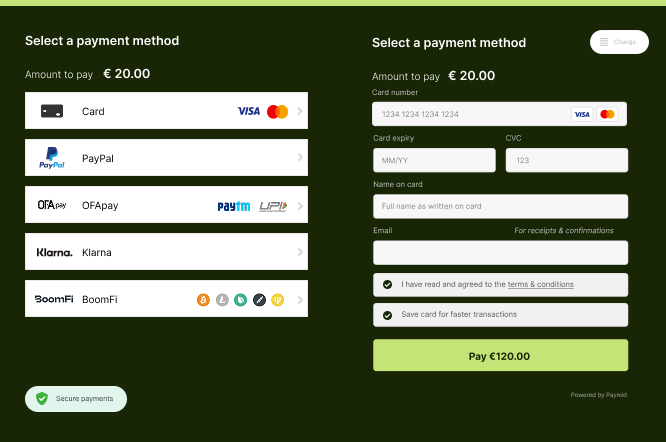The width and height of the screenshot is (666, 442).
Task: Open the BoomFi option chevron
Action: point(300,300)
